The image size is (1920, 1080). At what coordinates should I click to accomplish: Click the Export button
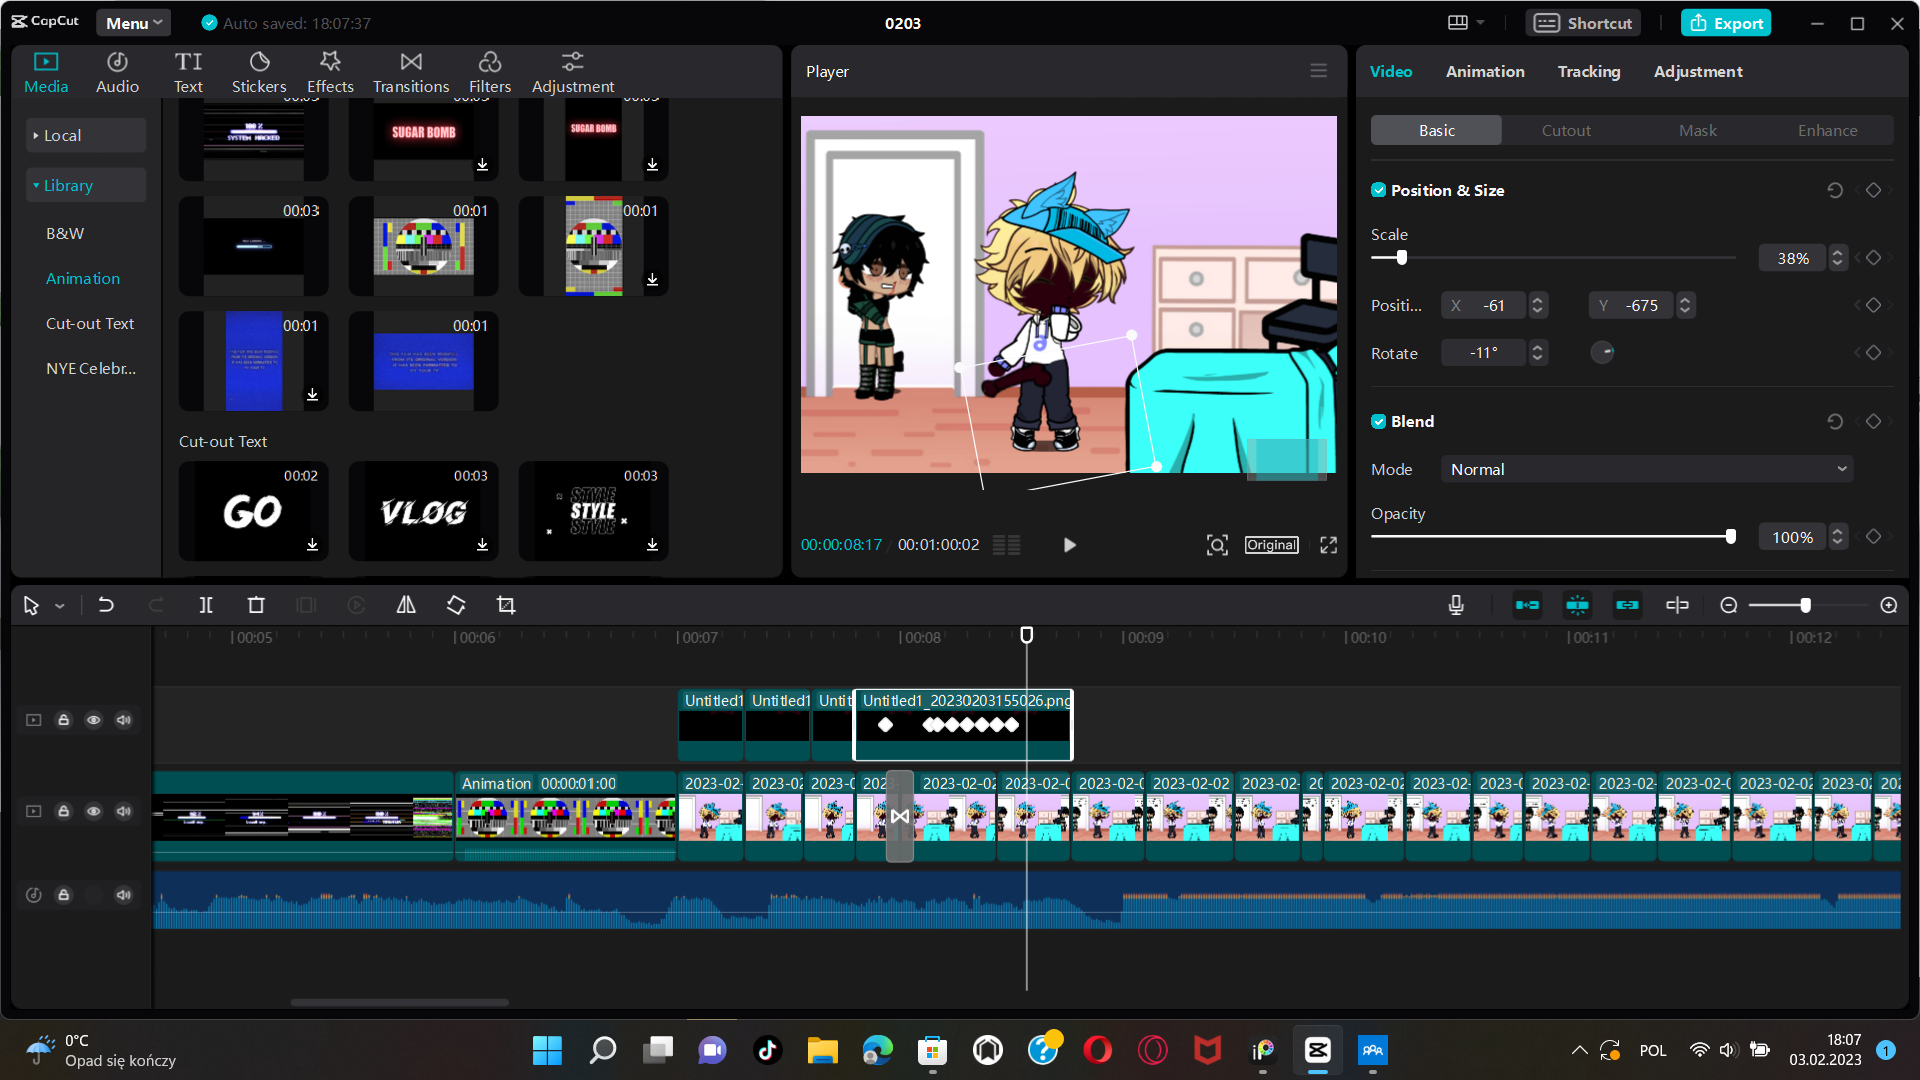1726,22
